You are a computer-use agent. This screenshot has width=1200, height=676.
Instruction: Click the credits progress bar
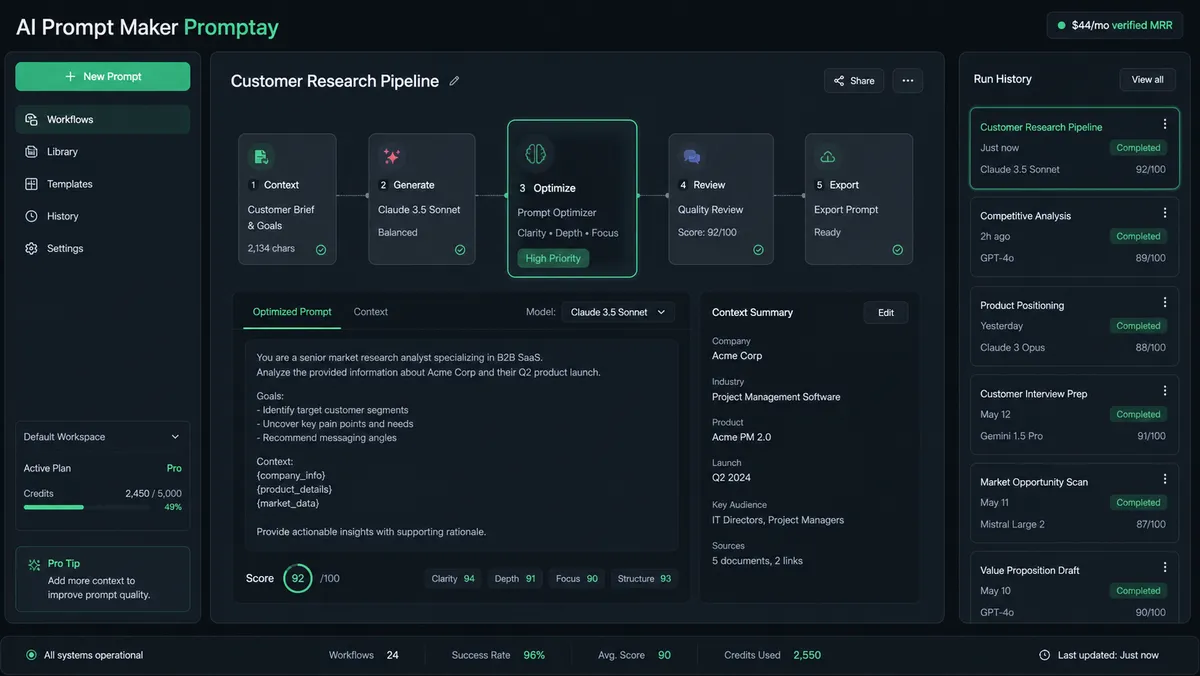85,507
